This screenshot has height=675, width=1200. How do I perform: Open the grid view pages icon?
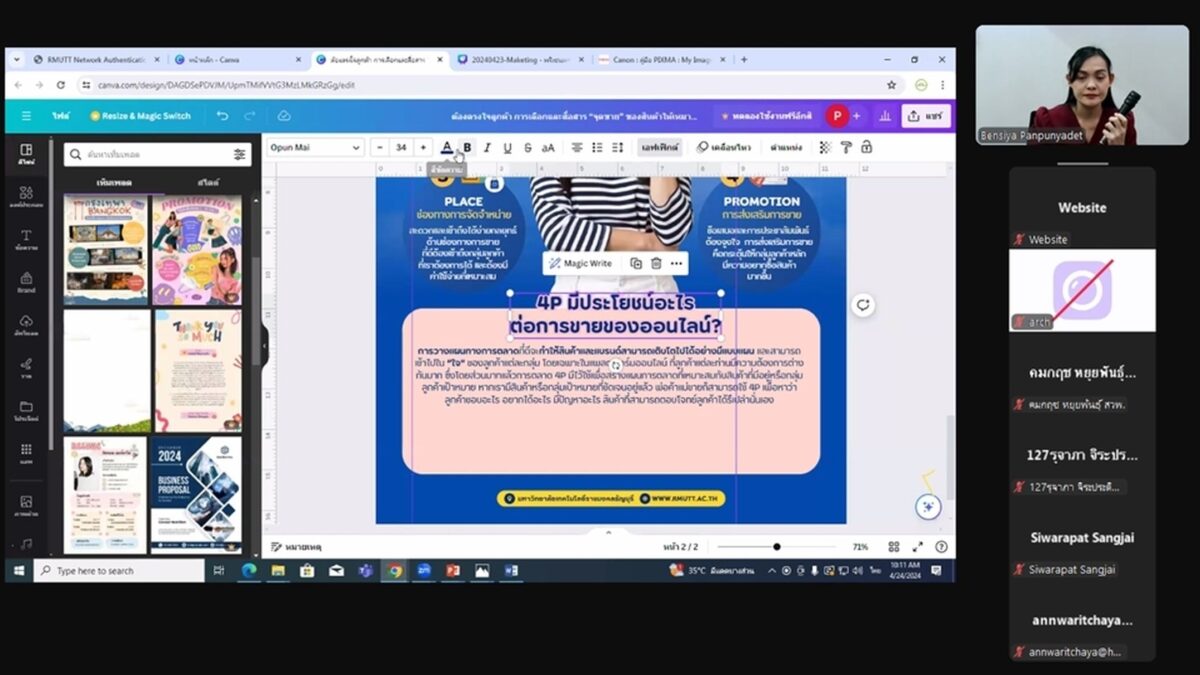(893, 547)
